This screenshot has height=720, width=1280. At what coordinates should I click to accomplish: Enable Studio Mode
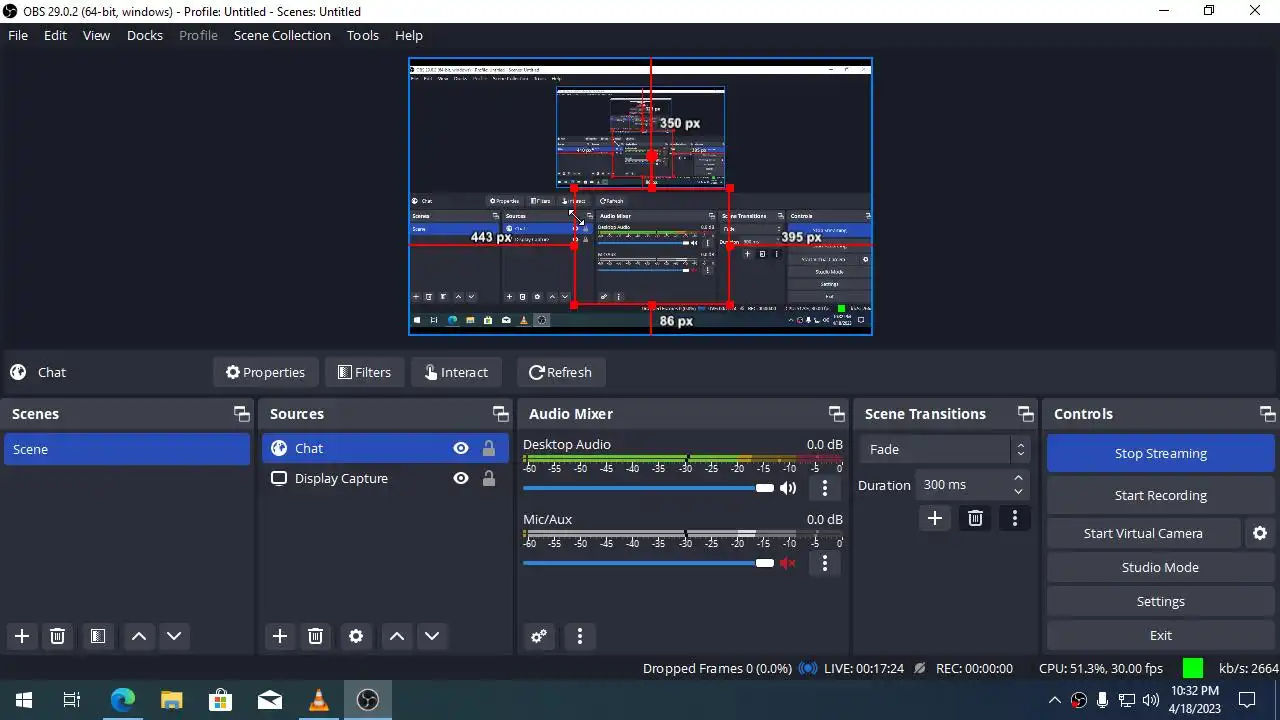click(1161, 567)
